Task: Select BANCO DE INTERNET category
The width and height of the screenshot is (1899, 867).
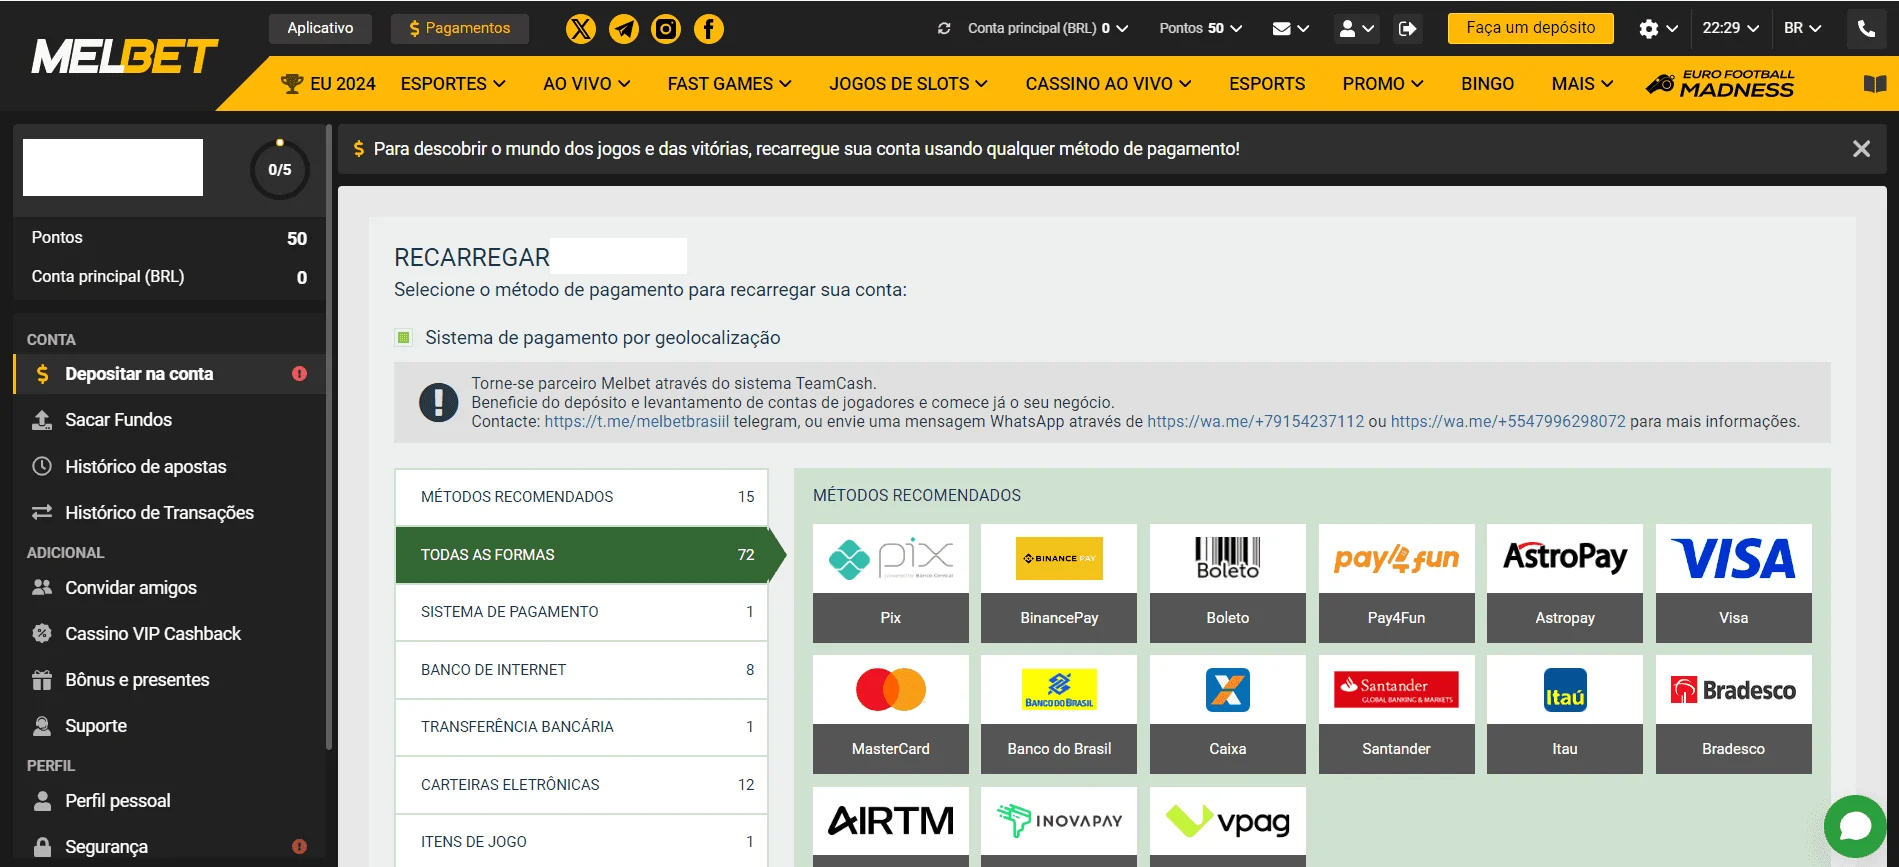Action: [581, 670]
